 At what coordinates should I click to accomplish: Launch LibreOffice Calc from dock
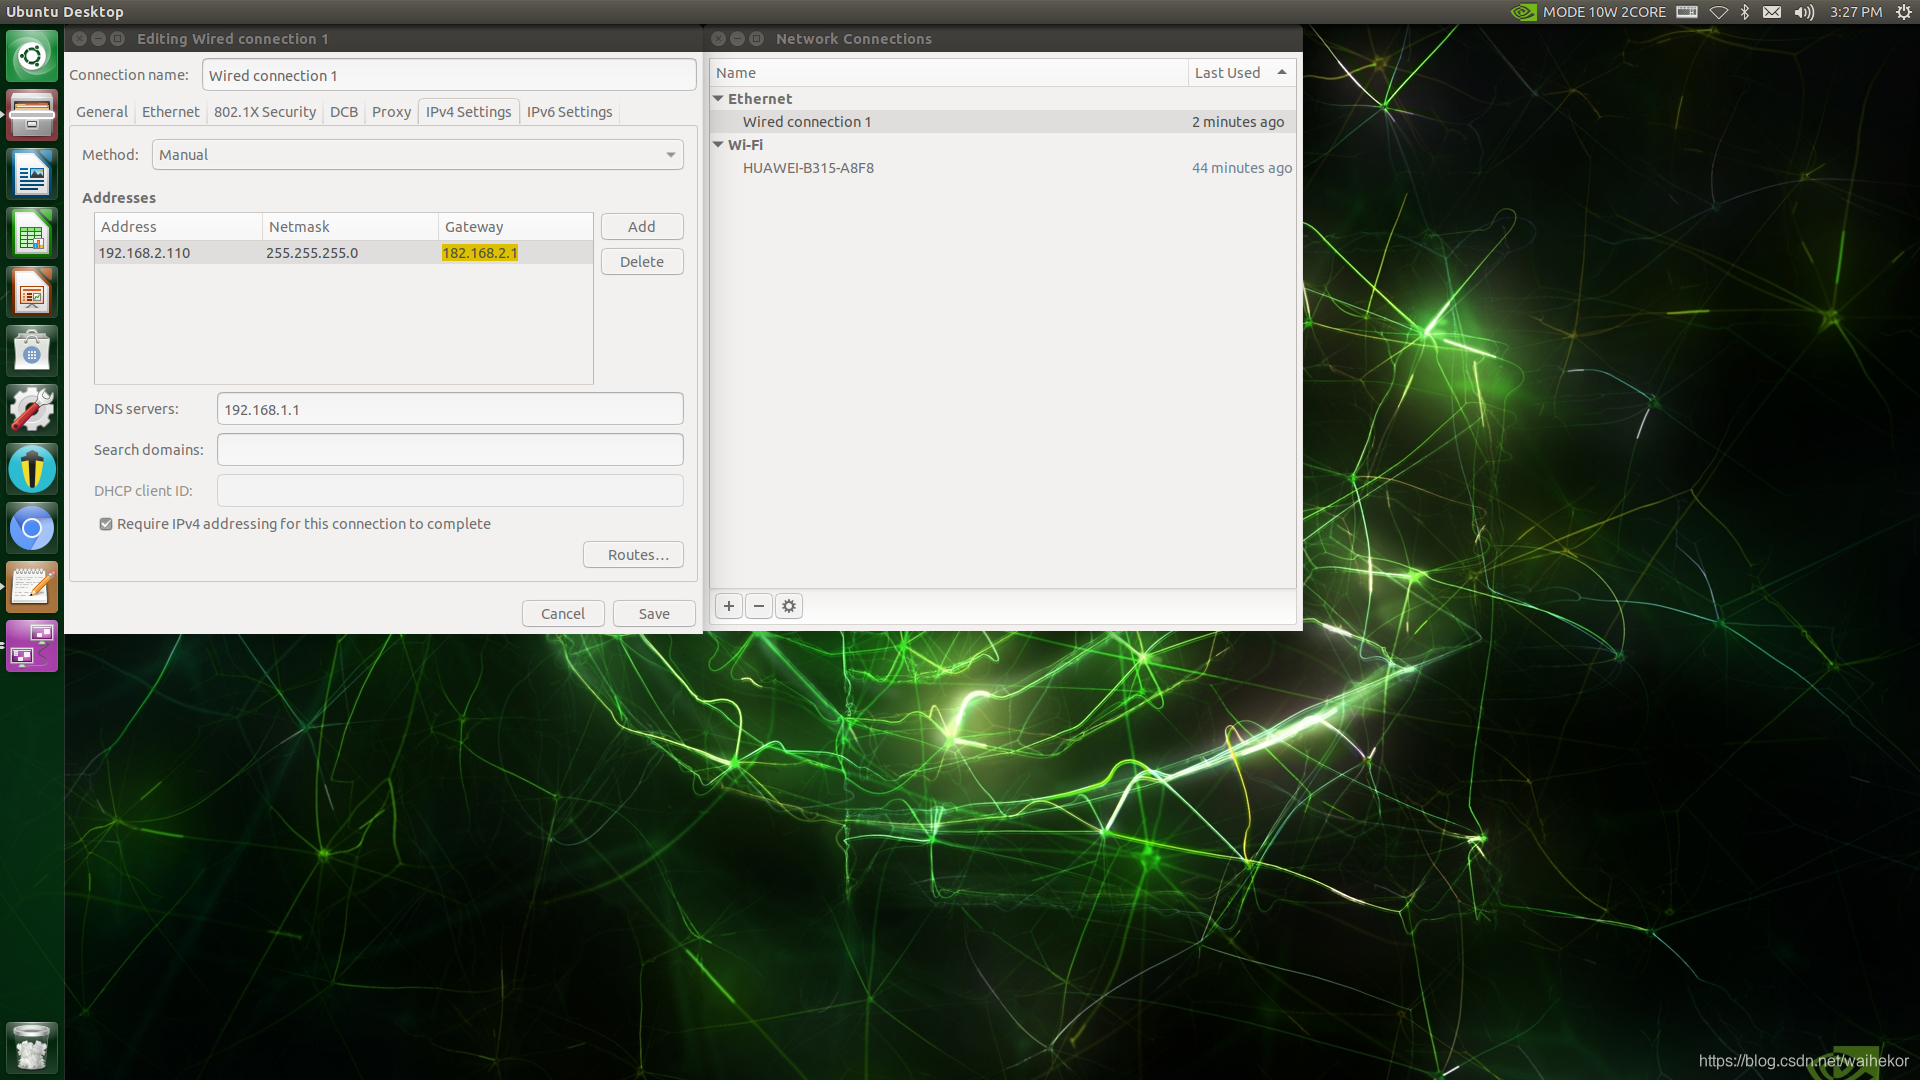pyautogui.click(x=32, y=233)
